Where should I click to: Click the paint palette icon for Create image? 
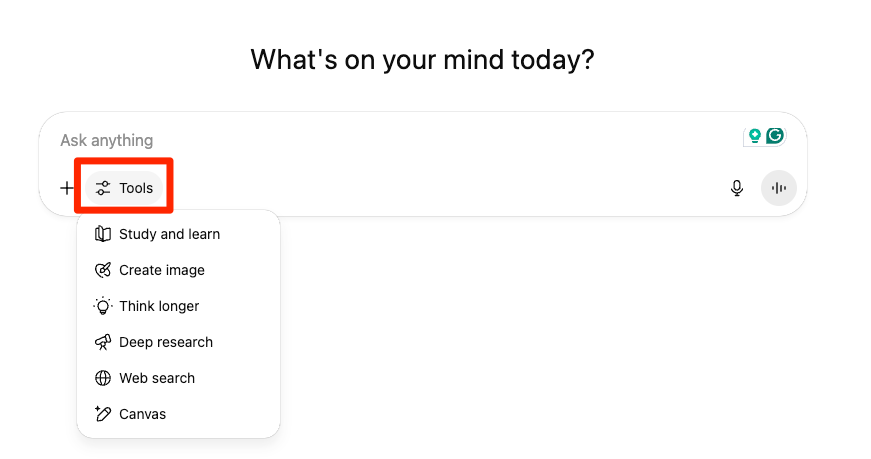tap(102, 270)
